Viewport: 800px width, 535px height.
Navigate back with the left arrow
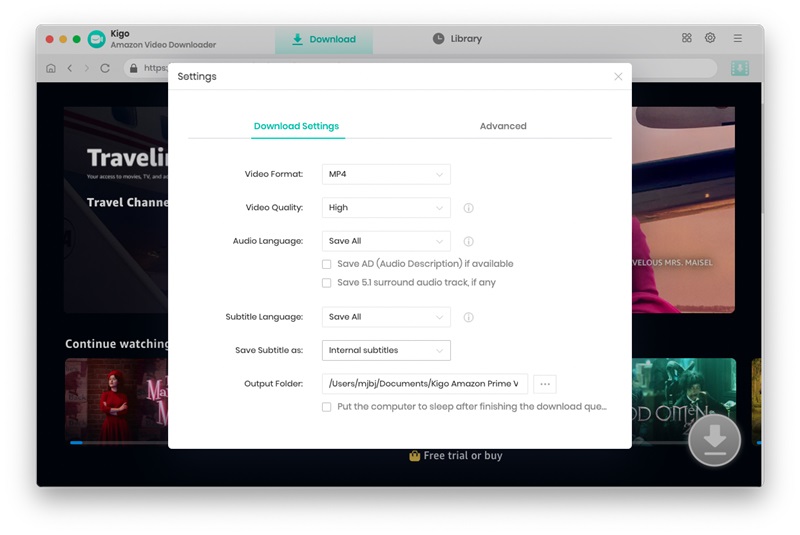point(70,68)
